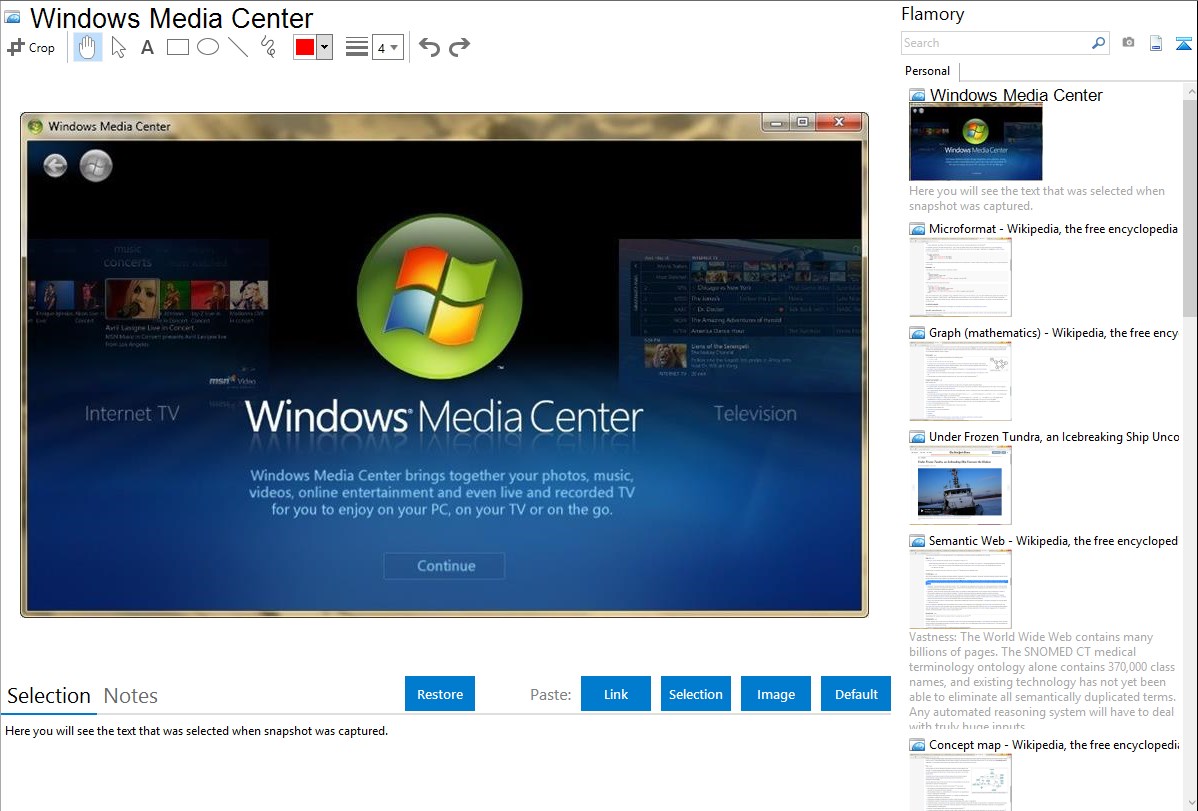Viewport: 1198px width, 811px height.
Task: Undo the last edit
Action: tap(429, 47)
